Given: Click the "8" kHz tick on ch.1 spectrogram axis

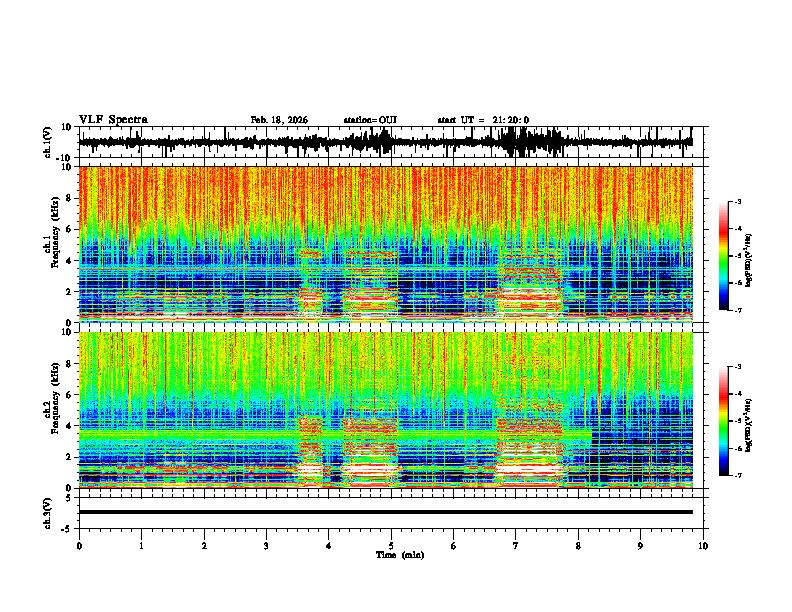Looking at the screenshot, I should click(x=69, y=198).
